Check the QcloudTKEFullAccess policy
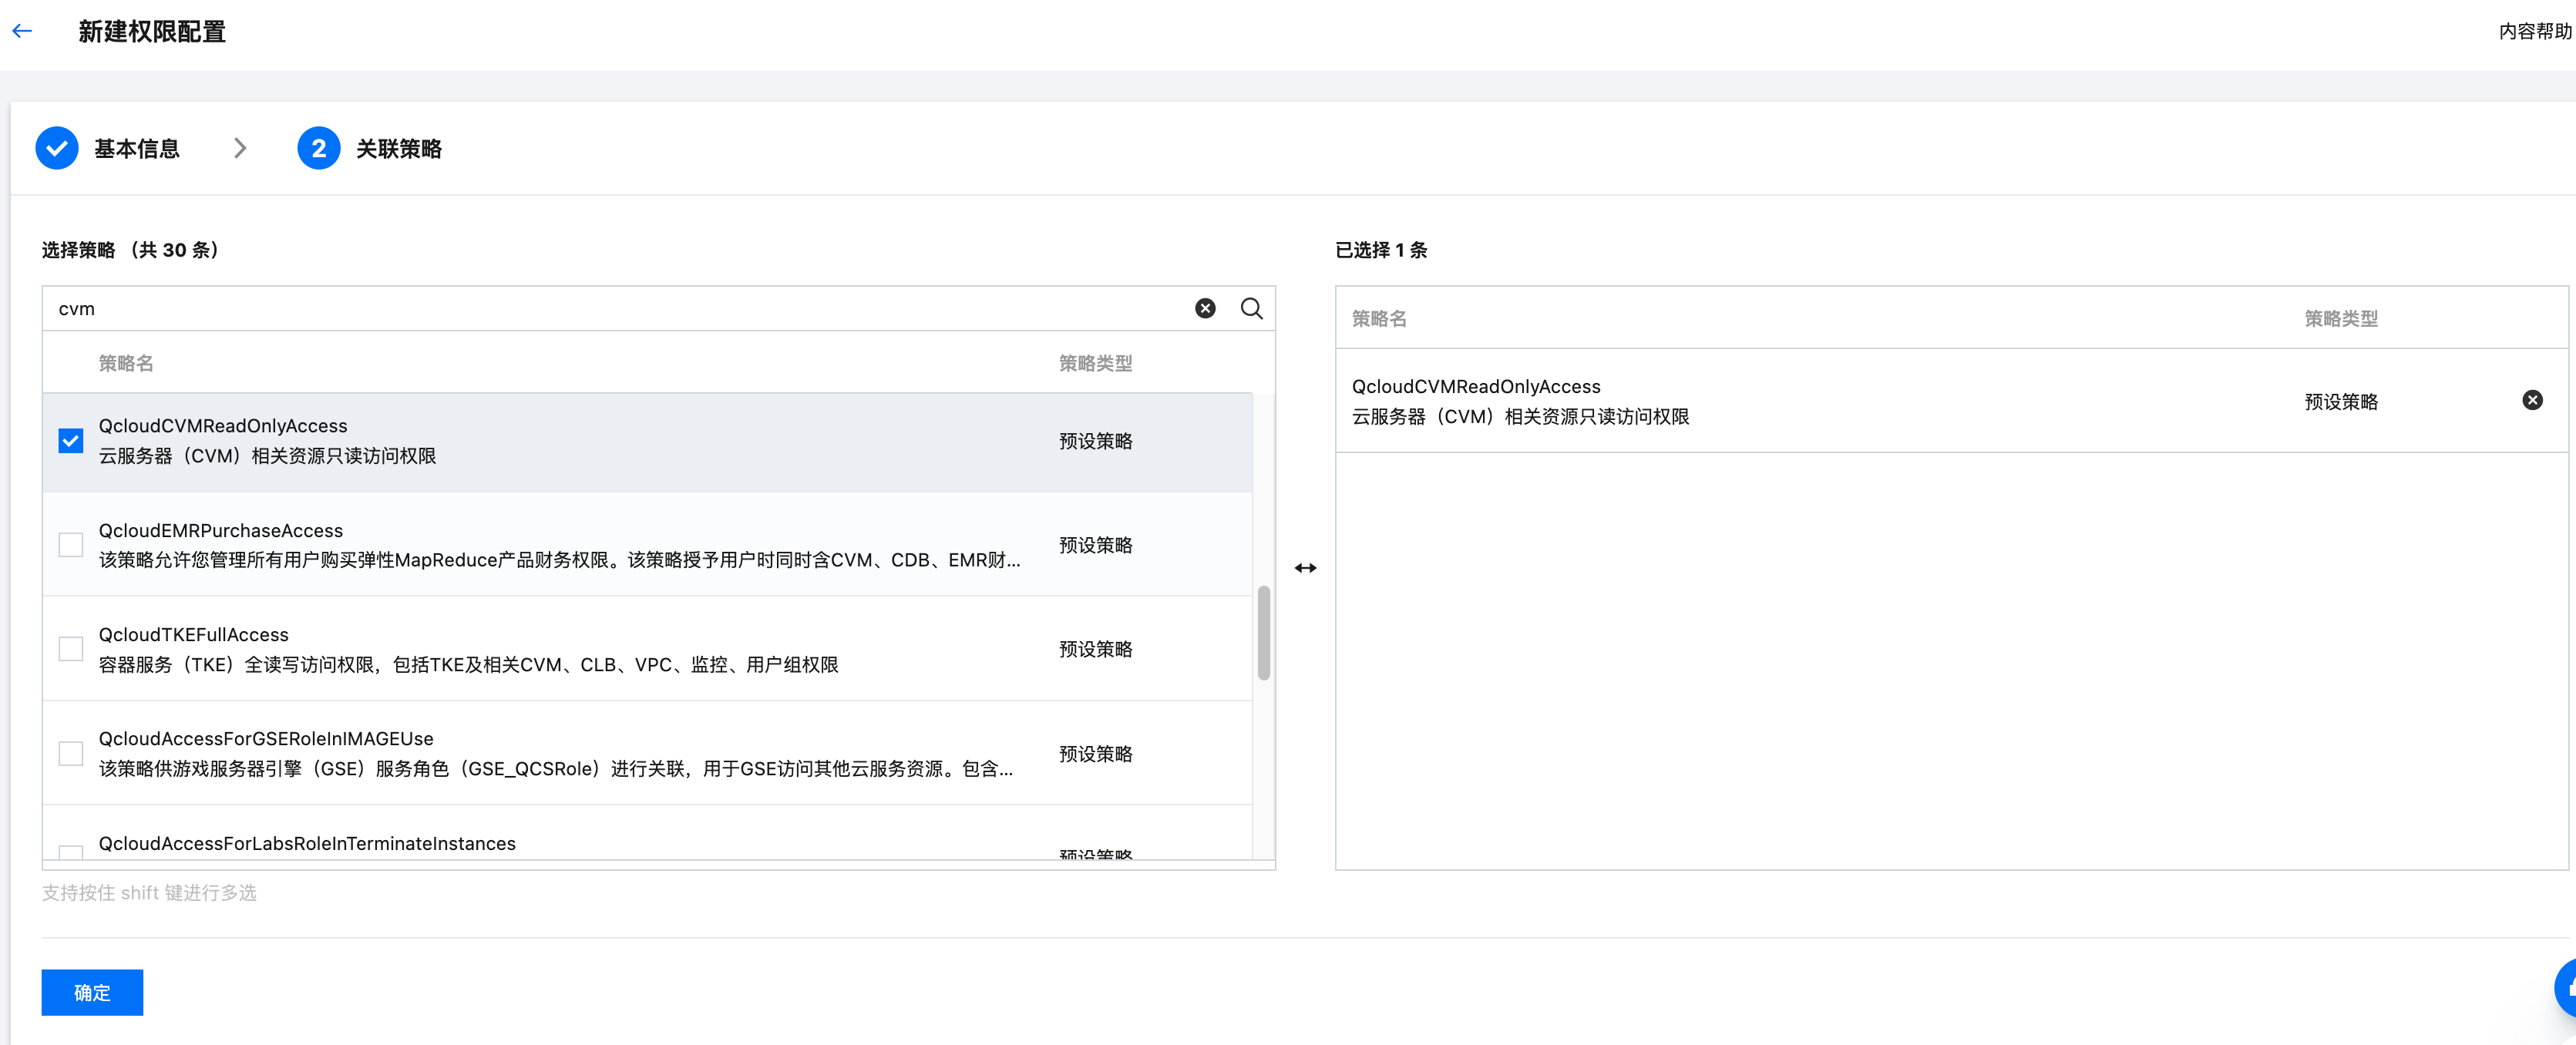The width and height of the screenshot is (2576, 1045). pyautogui.click(x=71, y=649)
